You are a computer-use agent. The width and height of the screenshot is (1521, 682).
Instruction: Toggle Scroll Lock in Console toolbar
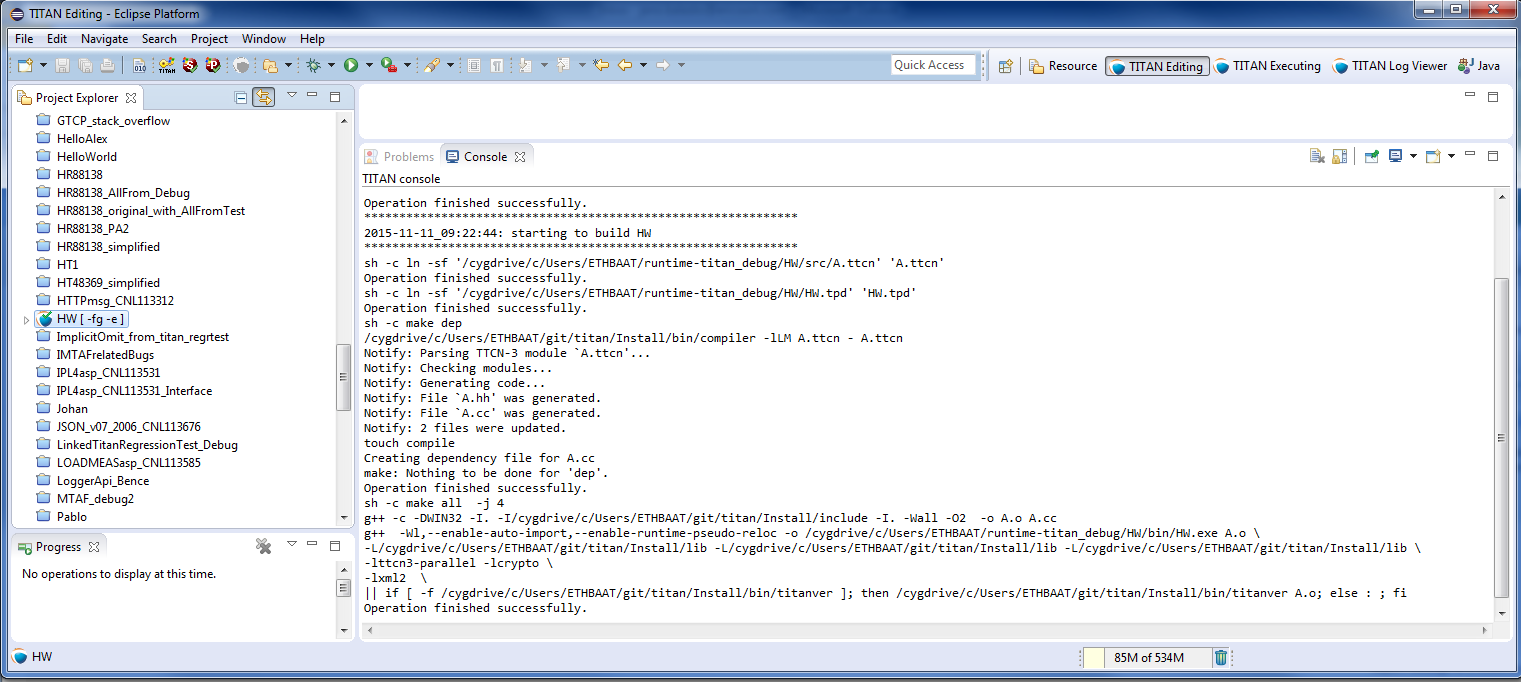[x=1340, y=156]
